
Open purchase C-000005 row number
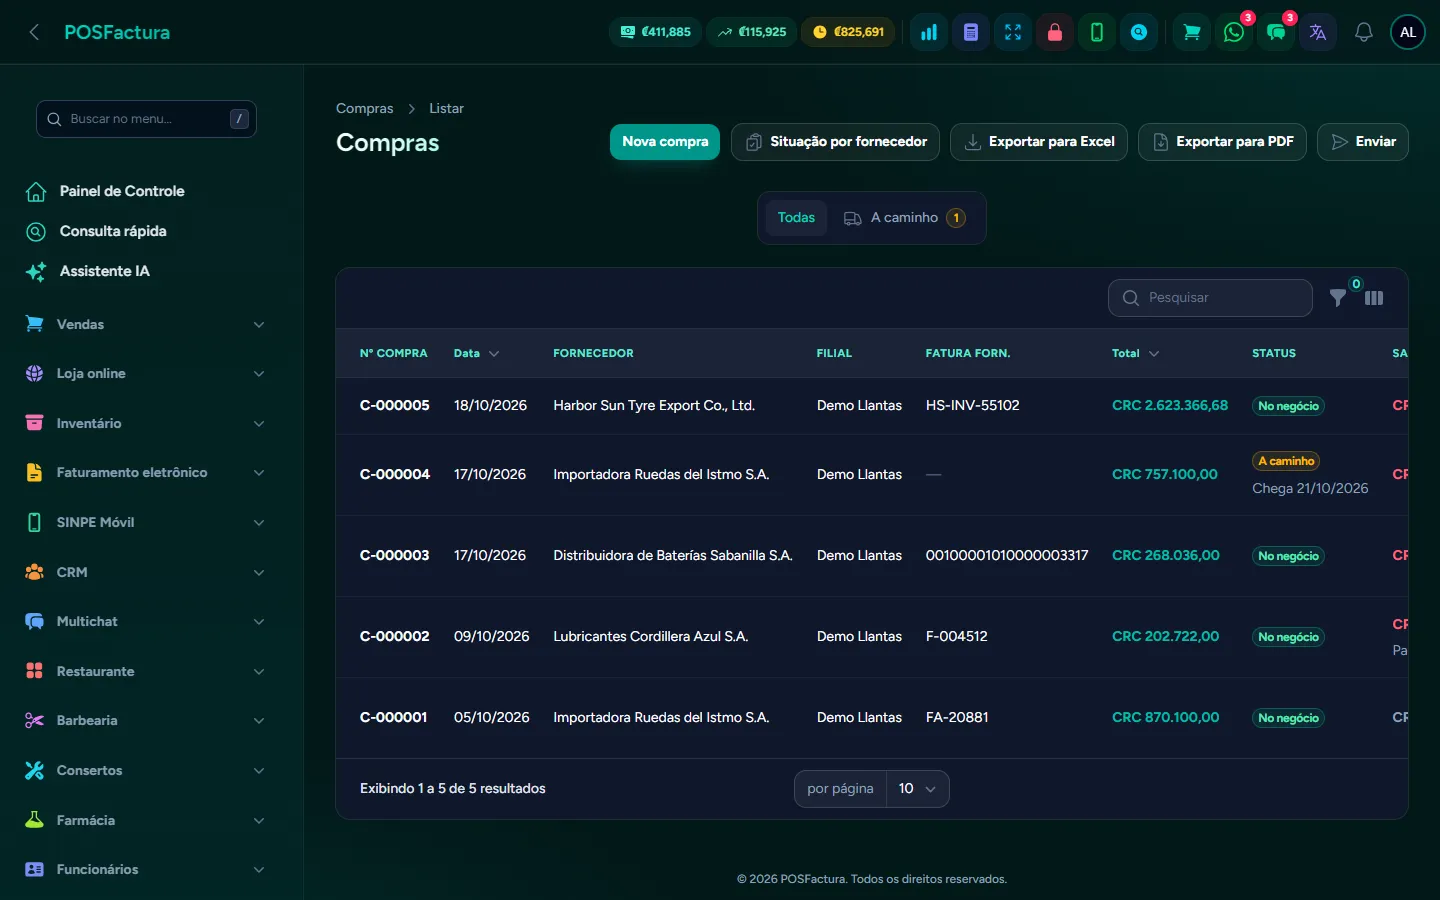(395, 405)
